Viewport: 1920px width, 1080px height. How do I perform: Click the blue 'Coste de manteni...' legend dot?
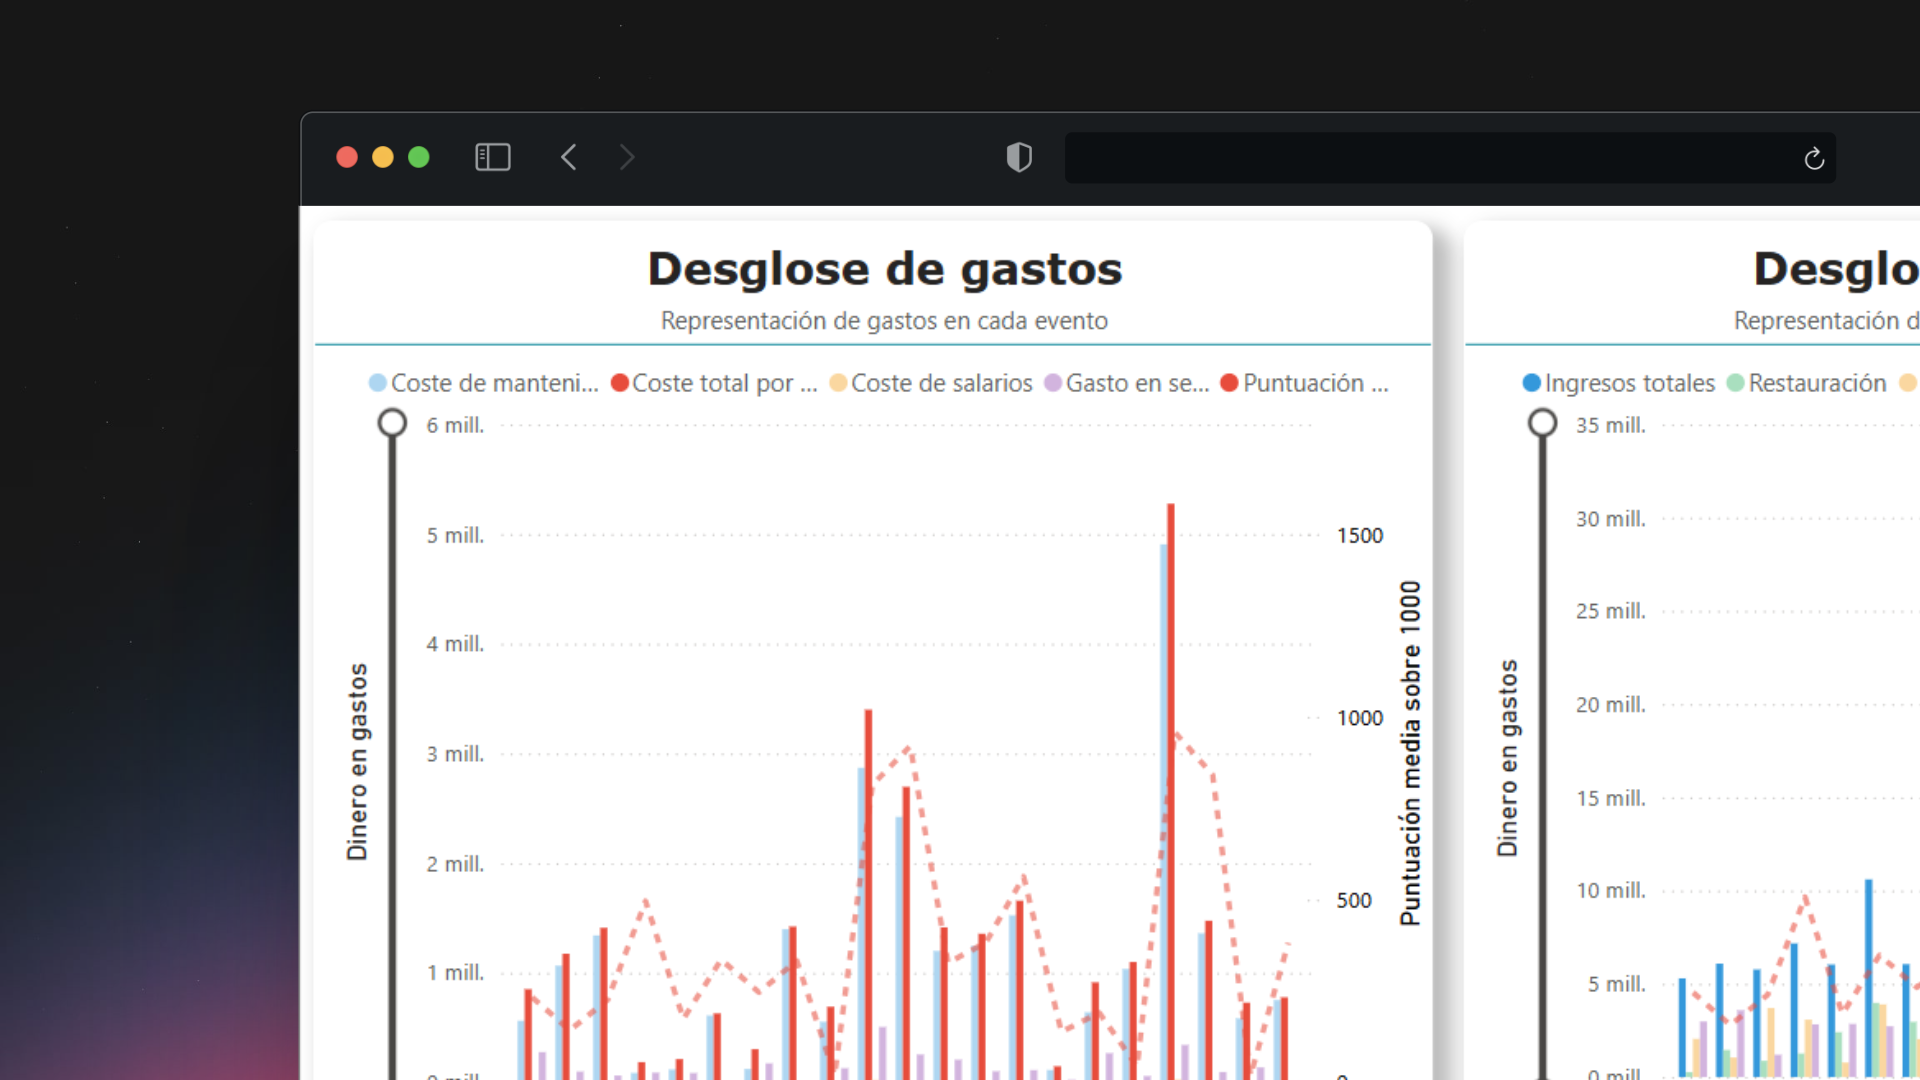pos(376,383)
